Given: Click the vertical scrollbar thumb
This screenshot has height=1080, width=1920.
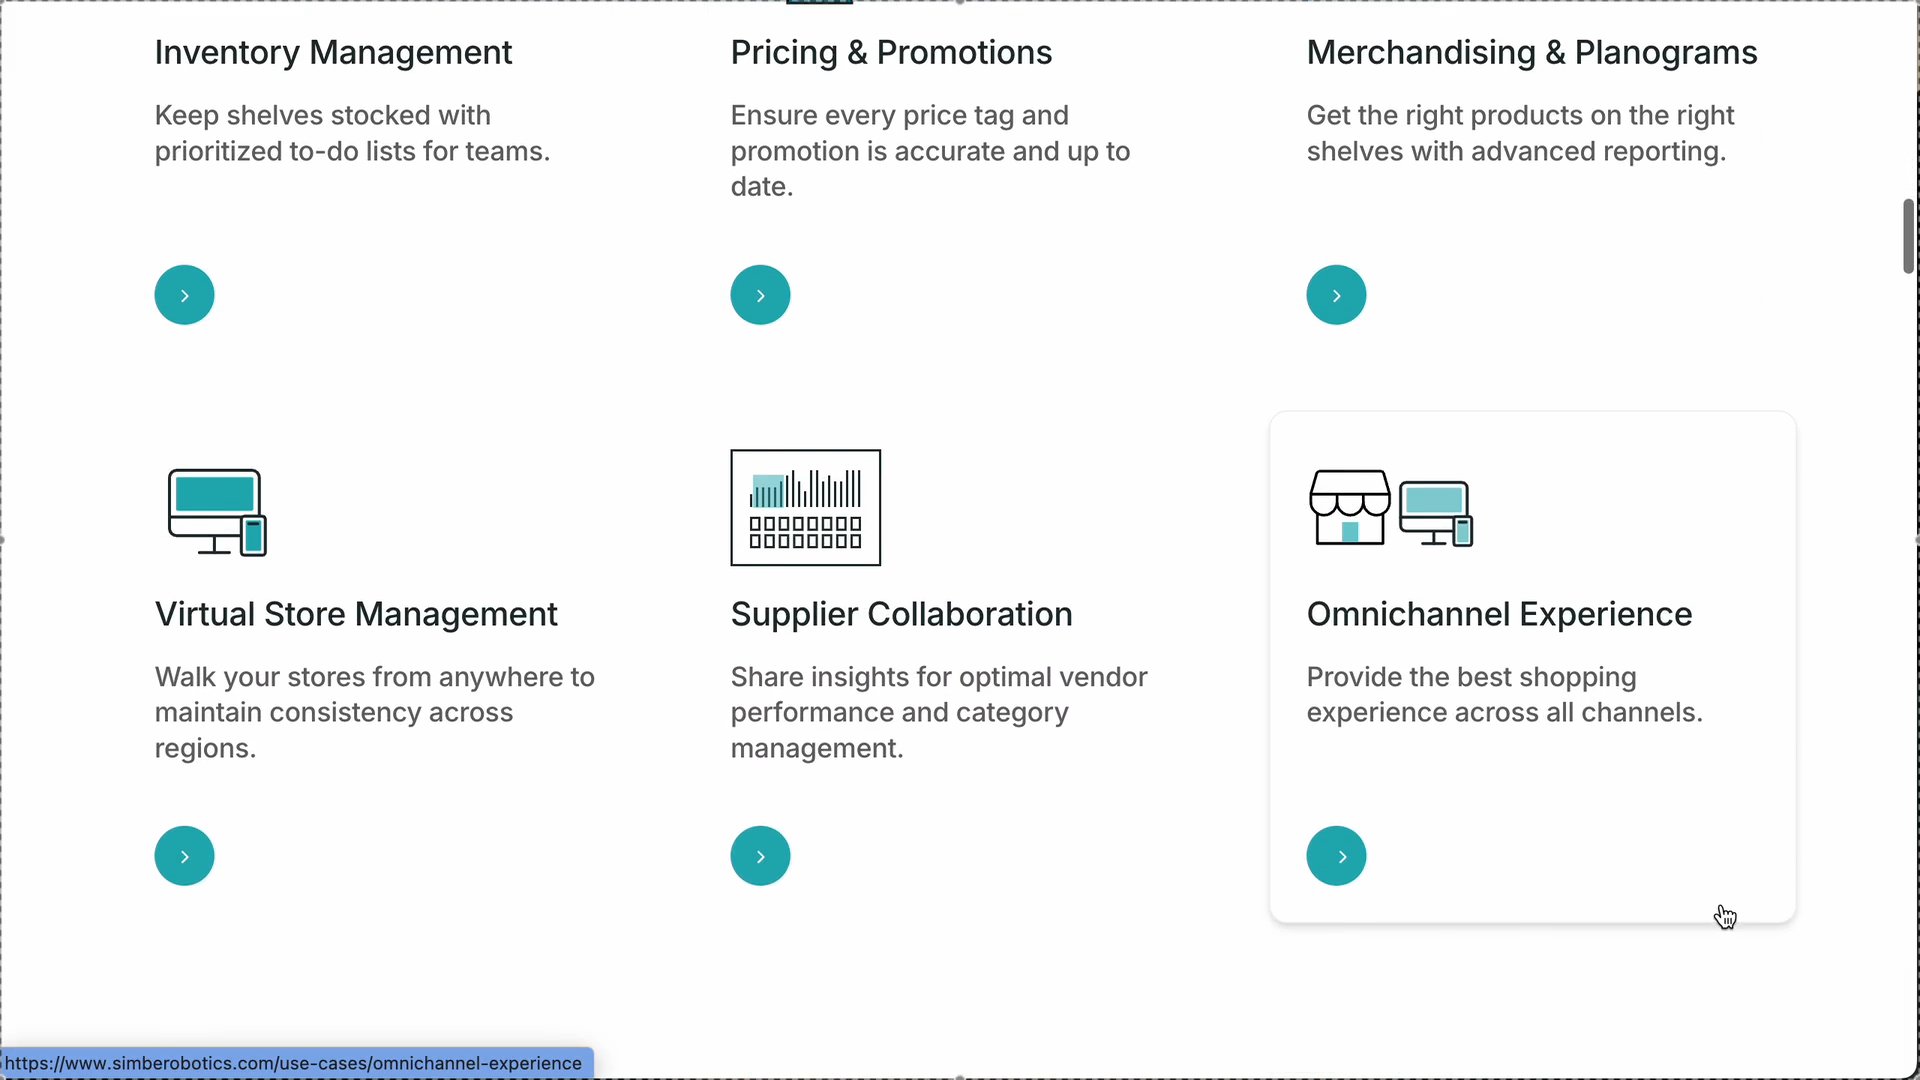Looking at the screenshot, I should click(1908, 236).
